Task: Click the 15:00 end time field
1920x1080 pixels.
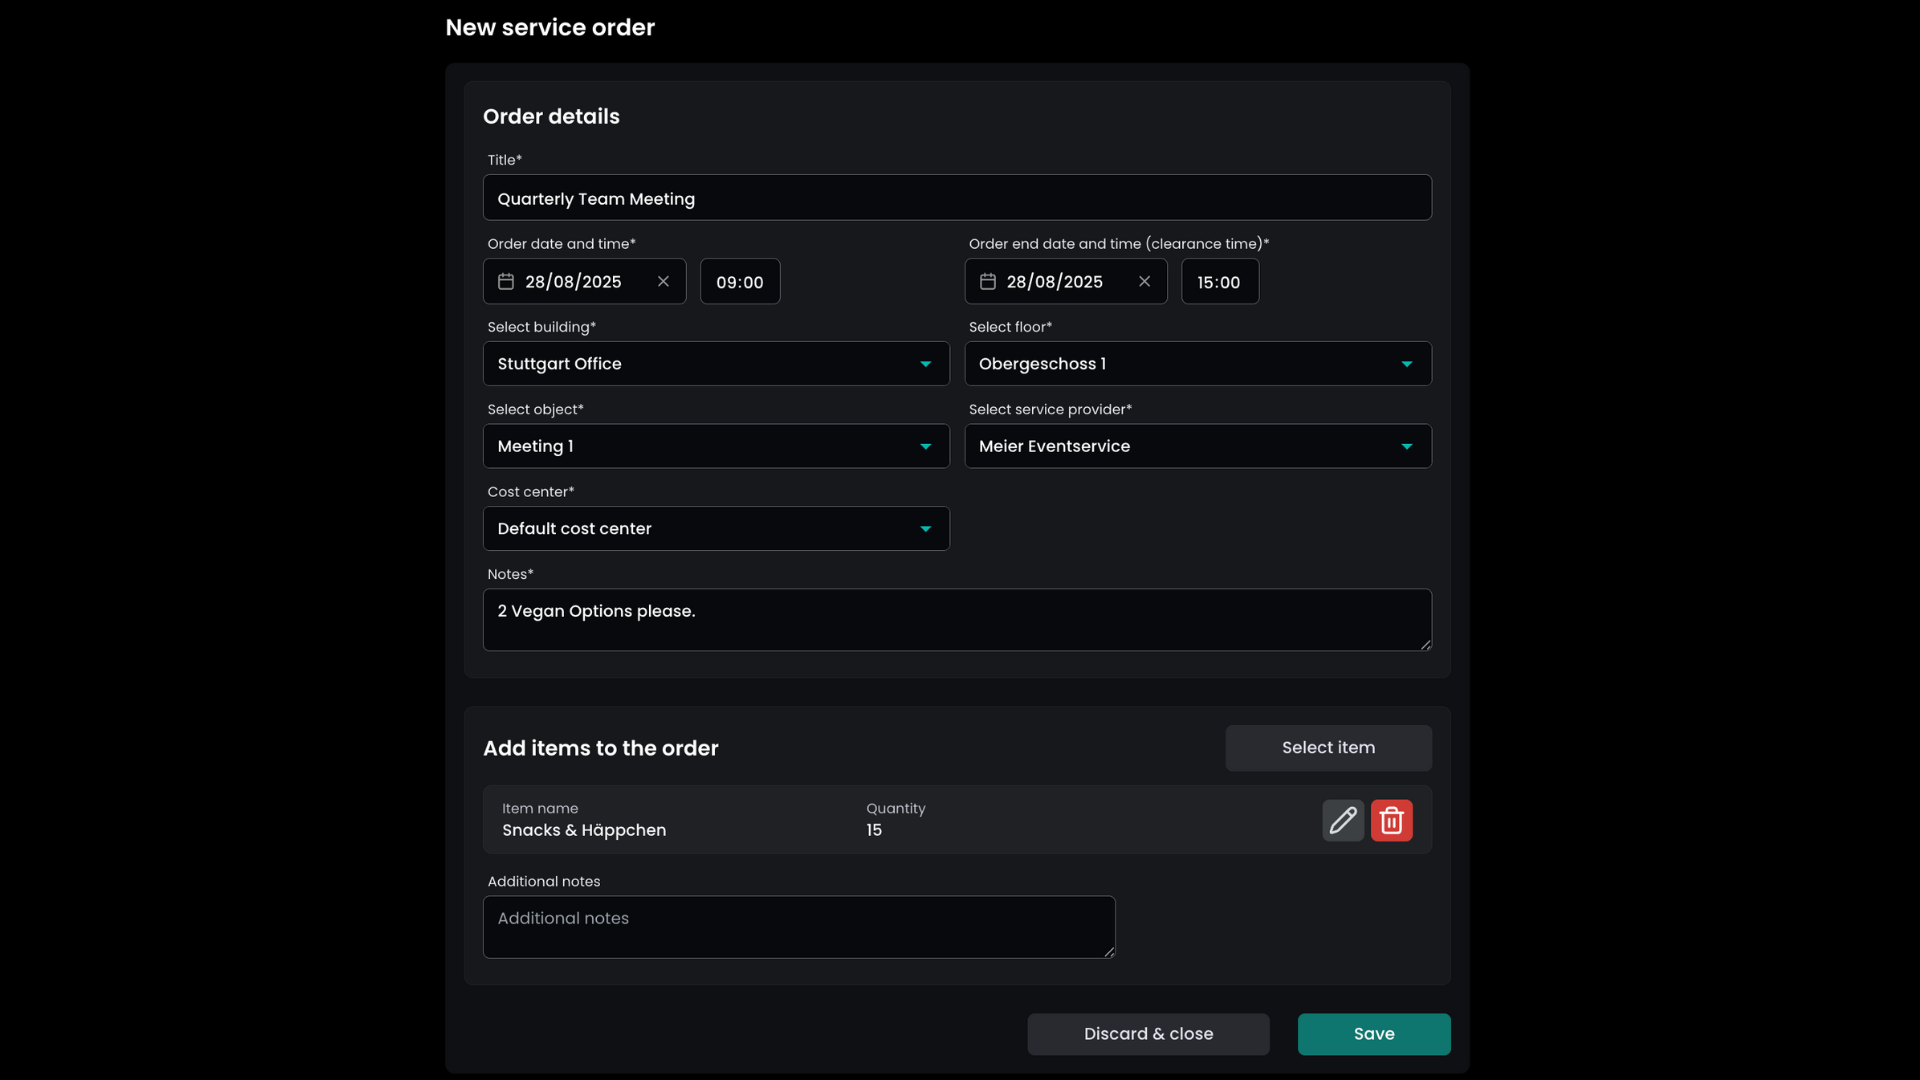Action: (1219, 282)
